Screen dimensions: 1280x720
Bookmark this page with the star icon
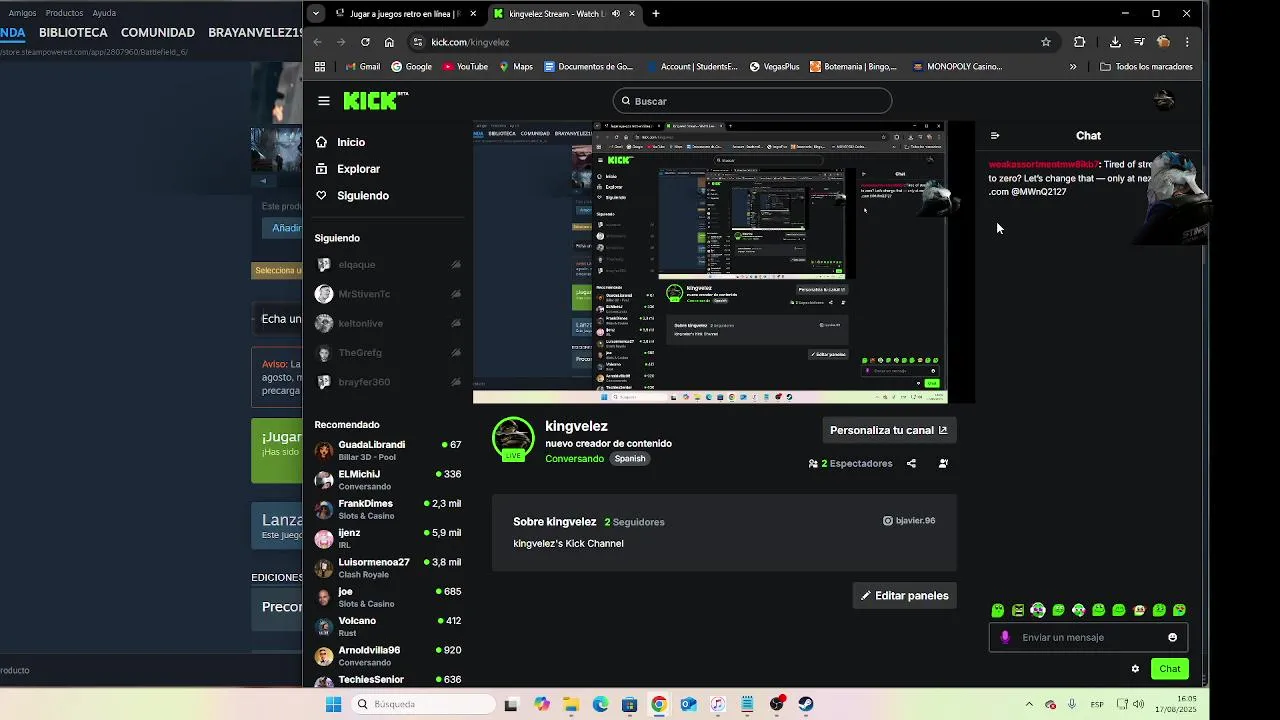1046,42
